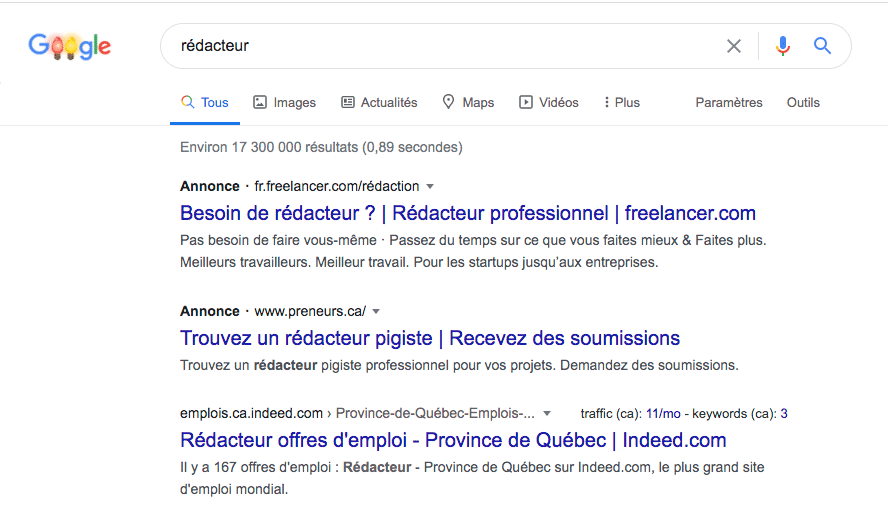Screen dimensions: 888x519
Task: Go to the Maps tab
Action: point(468,103)
